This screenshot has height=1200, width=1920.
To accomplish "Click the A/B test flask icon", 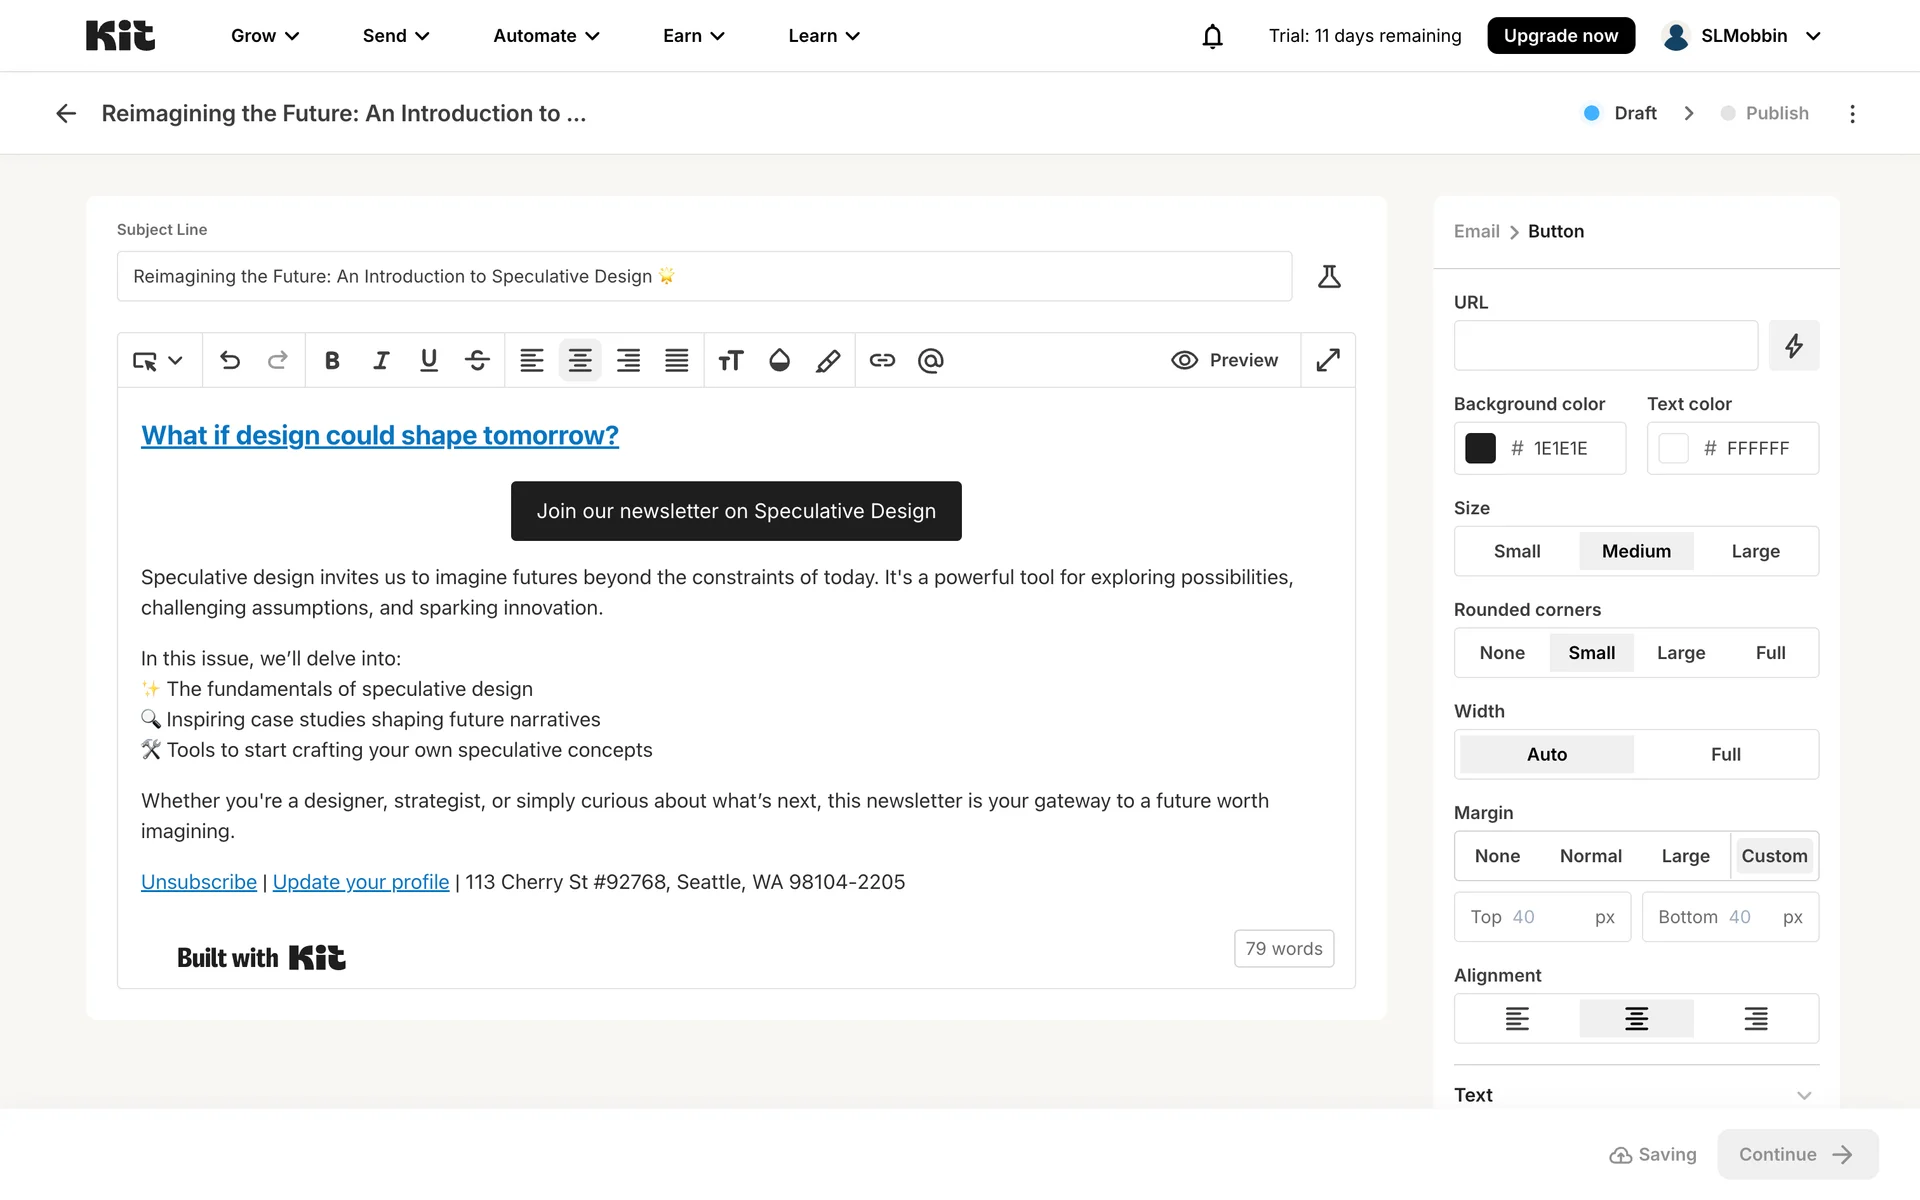I will pyautogui.click(x=1329, y=276).
